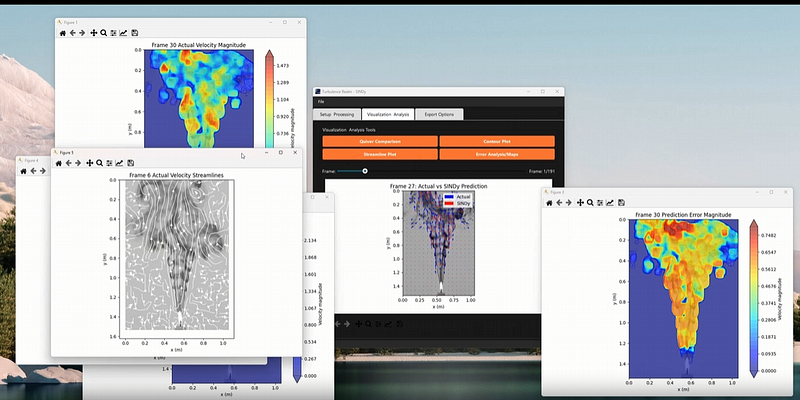Click Forward arrow in Figure 4 toolbar

tap(42, 171)
